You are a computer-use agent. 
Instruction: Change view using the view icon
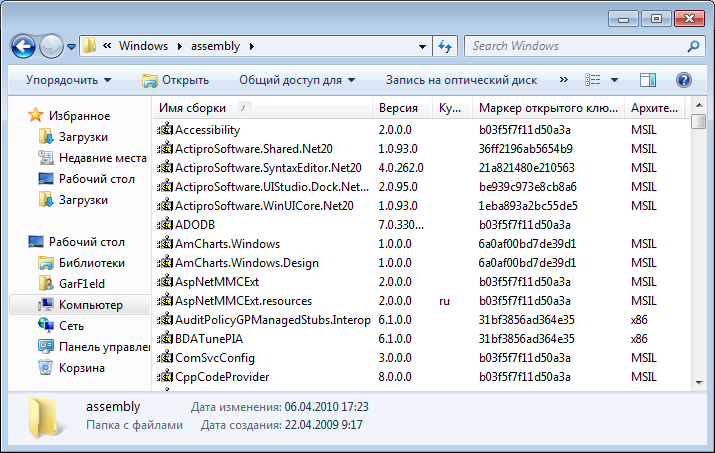pyautogui.click(x=593, y=80)
